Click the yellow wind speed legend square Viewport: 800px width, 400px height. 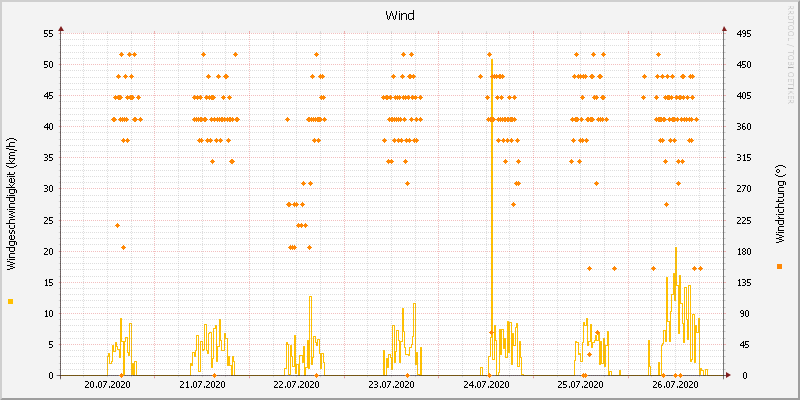pos(11,302)
